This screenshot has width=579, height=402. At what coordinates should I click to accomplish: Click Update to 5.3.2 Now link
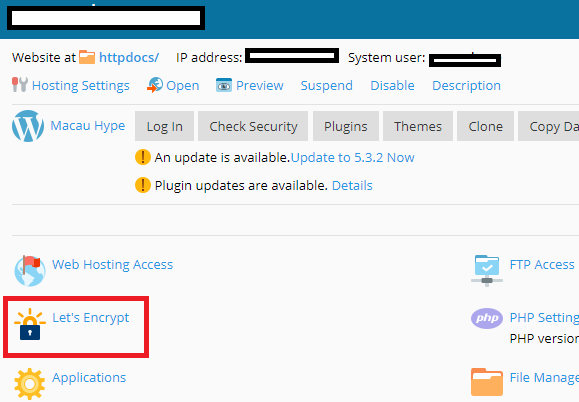coord(353,158)
